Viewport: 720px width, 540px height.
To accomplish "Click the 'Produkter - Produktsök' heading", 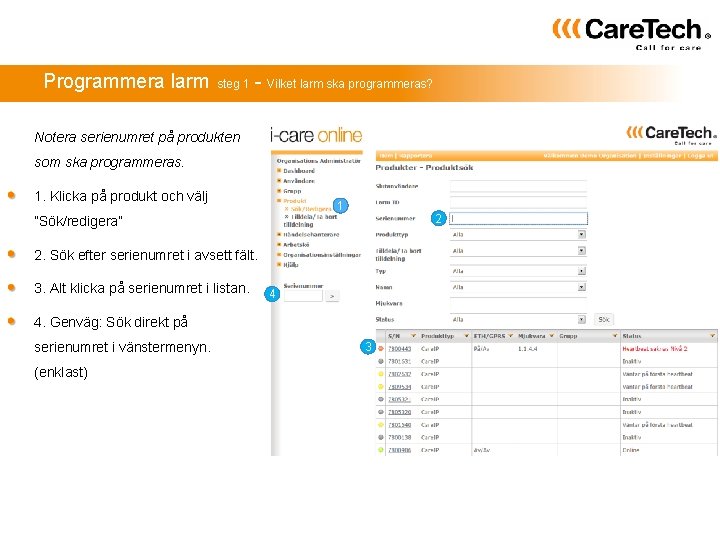I will pyautogui.click(x=424, y=168).
